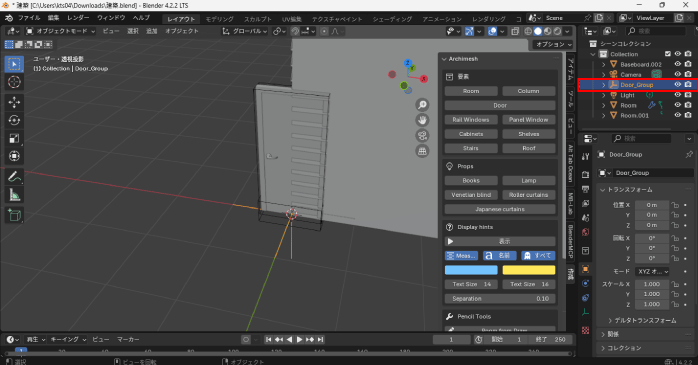Switch to the Sculpting workspace tab

click(x=258, y=19)
